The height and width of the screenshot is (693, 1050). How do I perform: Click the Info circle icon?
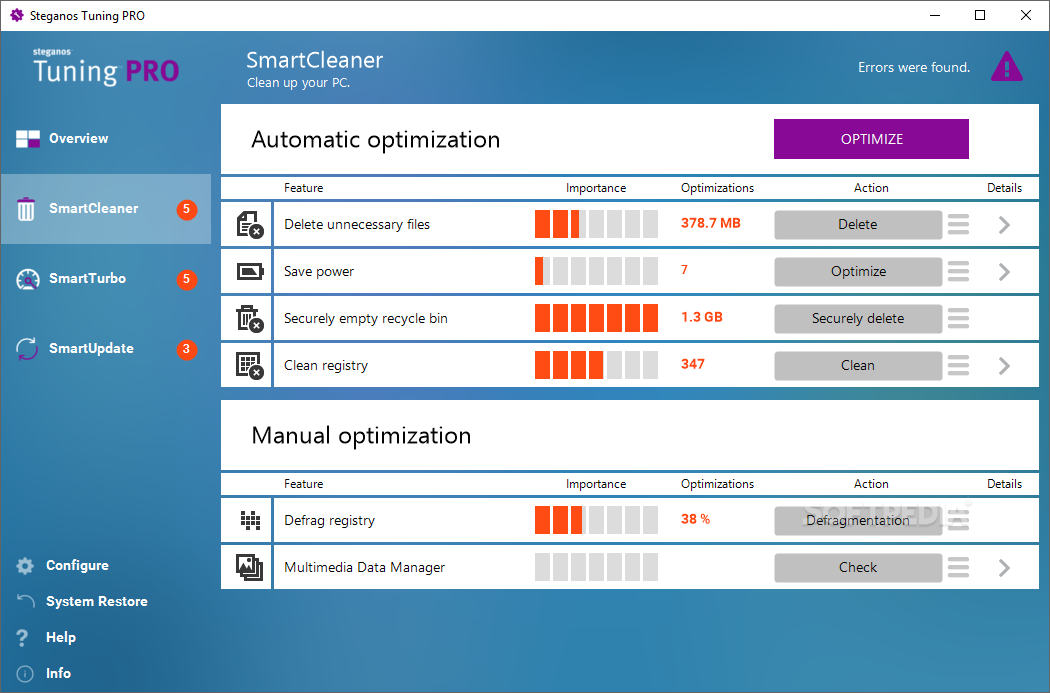[25, 674]
